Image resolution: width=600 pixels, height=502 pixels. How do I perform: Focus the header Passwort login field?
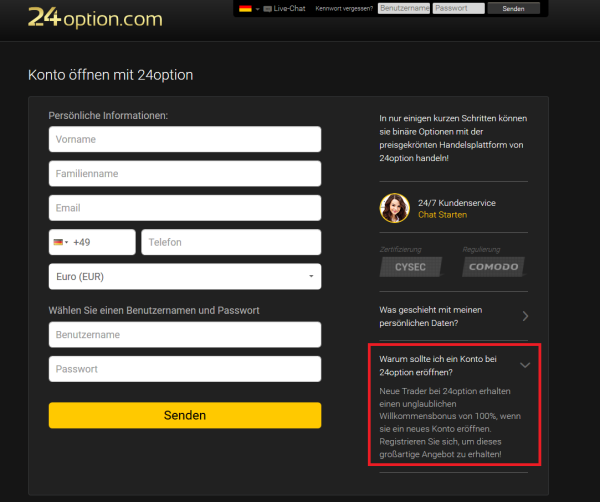pos(458,8)
